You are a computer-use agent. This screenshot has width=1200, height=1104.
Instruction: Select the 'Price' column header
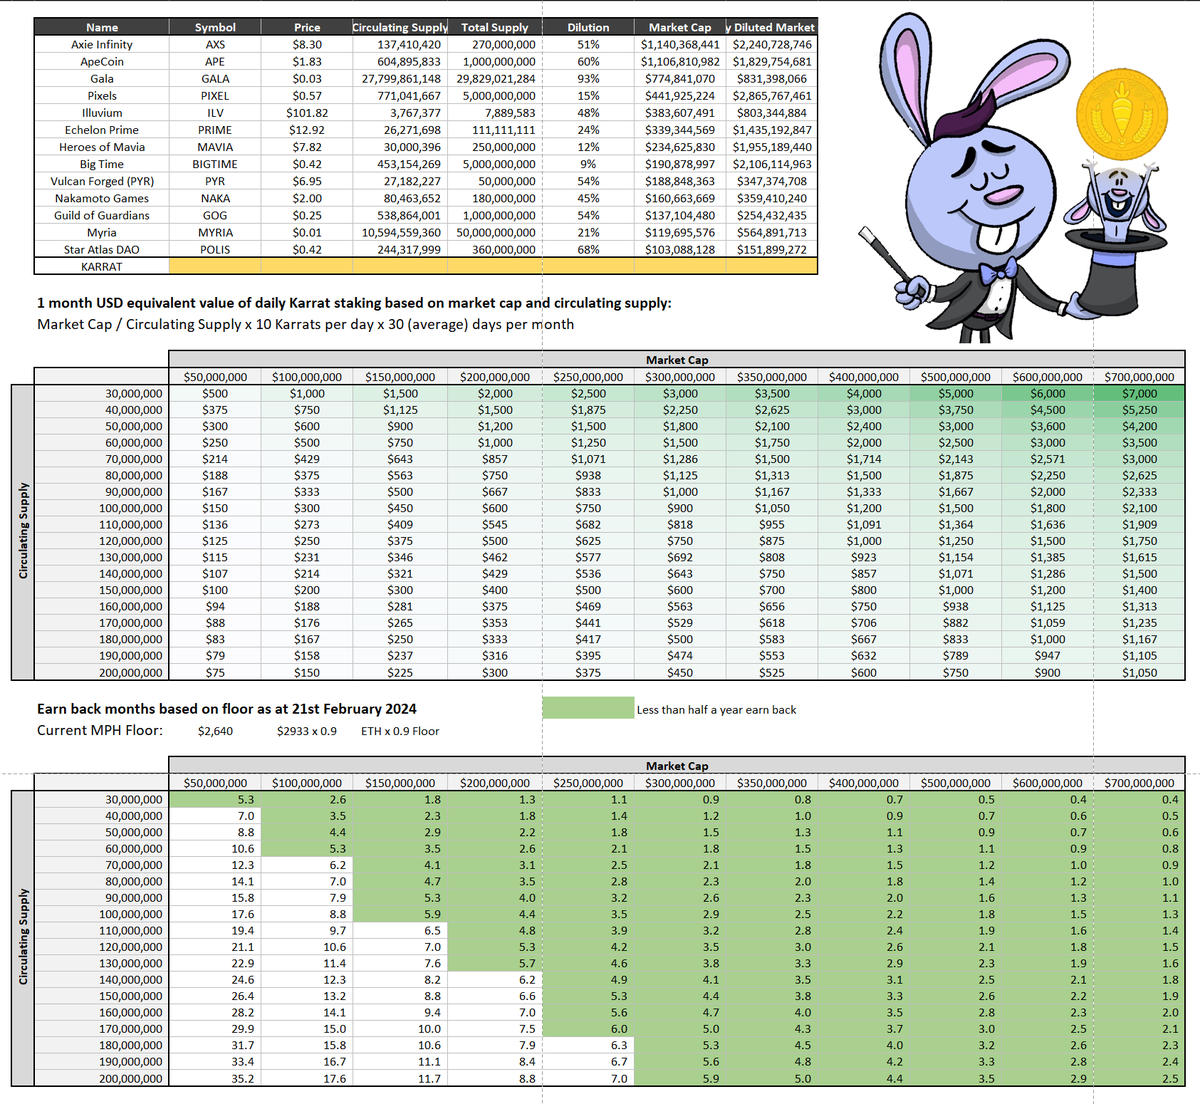(x=307, y=27)
